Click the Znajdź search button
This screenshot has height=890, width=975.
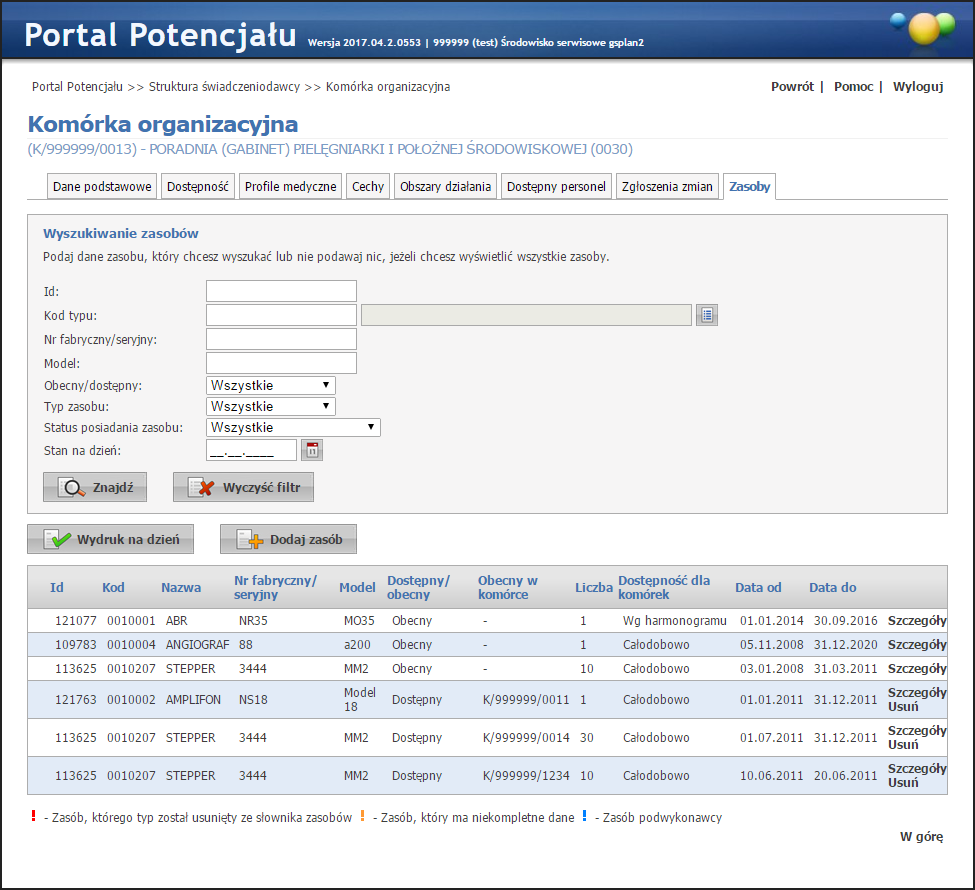tap(95, 487)
